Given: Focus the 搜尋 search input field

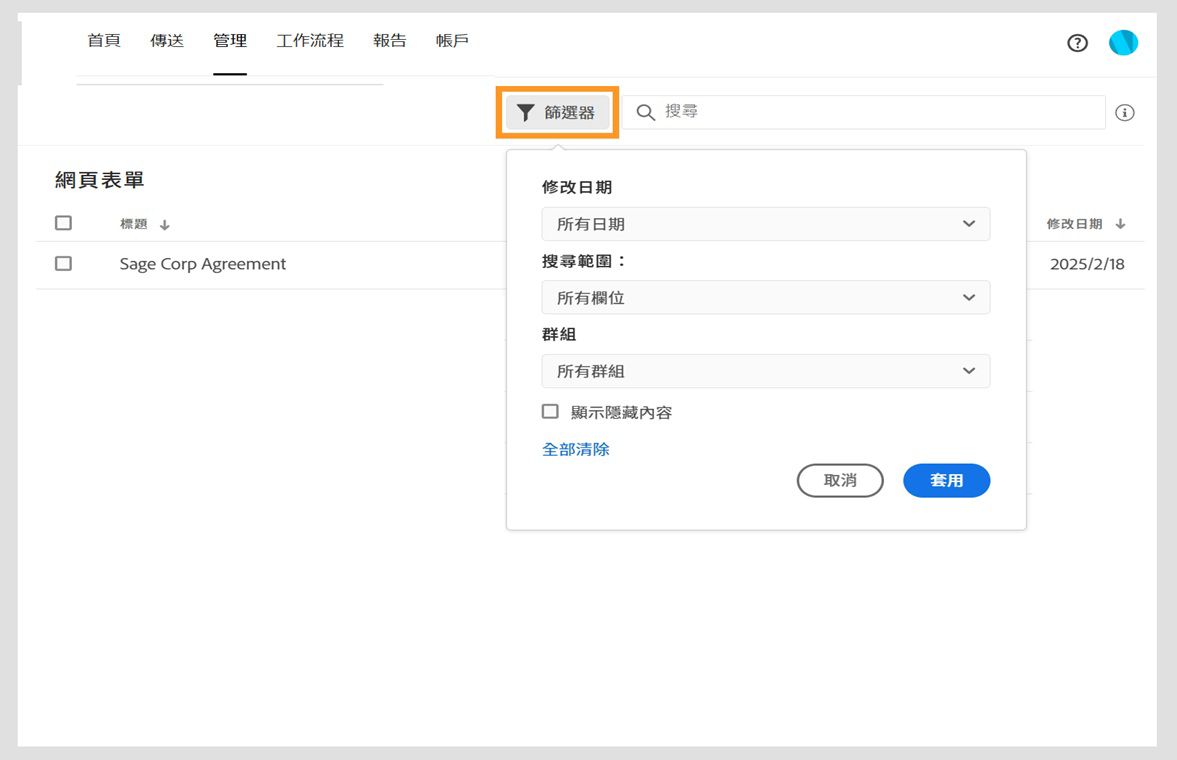Looking at the screenshot, I should [x=880, y=112].
